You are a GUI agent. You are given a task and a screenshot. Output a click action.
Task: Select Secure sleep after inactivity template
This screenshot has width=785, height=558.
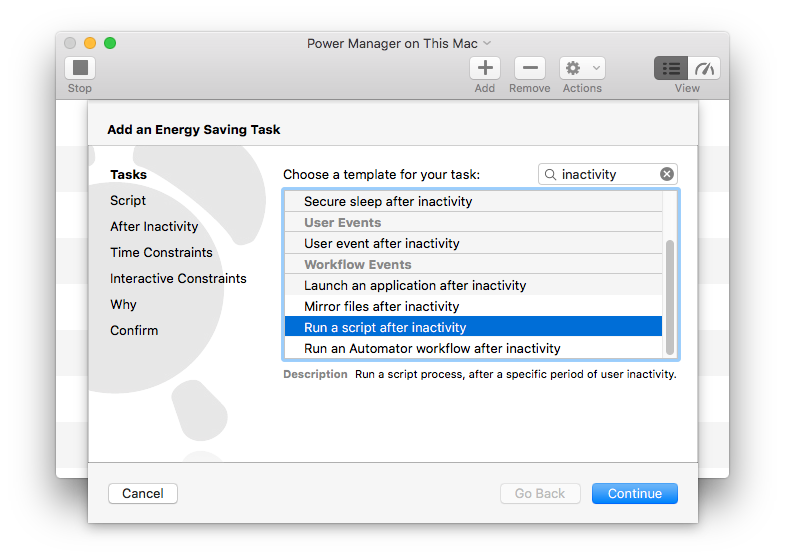tap(473, 201)
